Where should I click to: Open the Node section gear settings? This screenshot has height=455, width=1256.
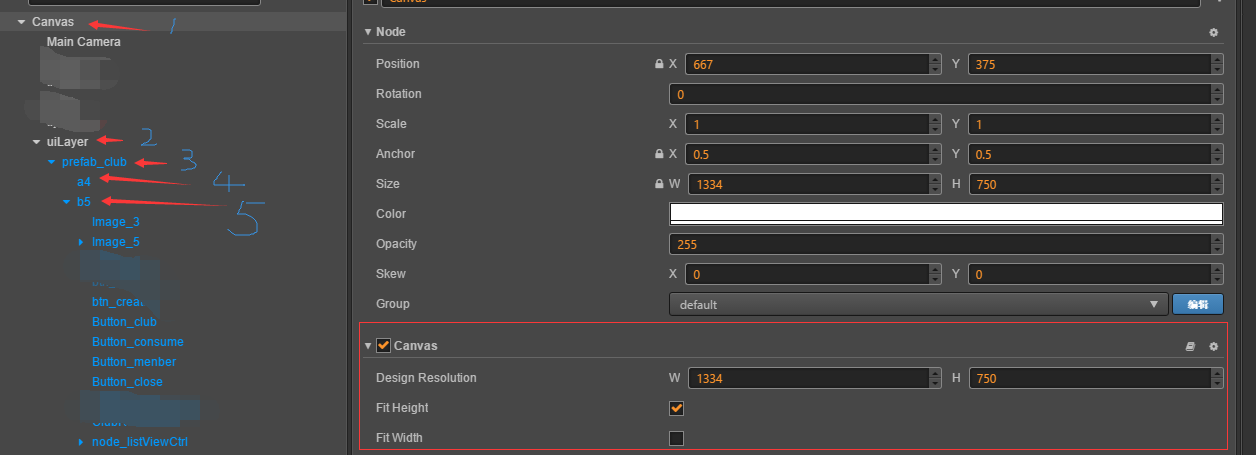pos(1214,32)
